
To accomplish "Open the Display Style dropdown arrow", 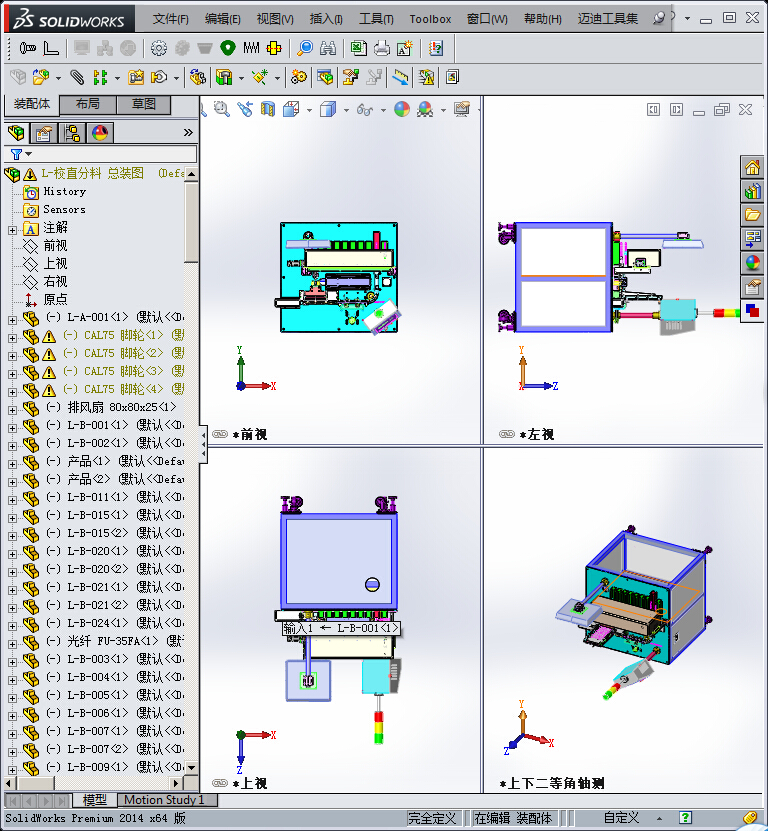I will 346,110.
